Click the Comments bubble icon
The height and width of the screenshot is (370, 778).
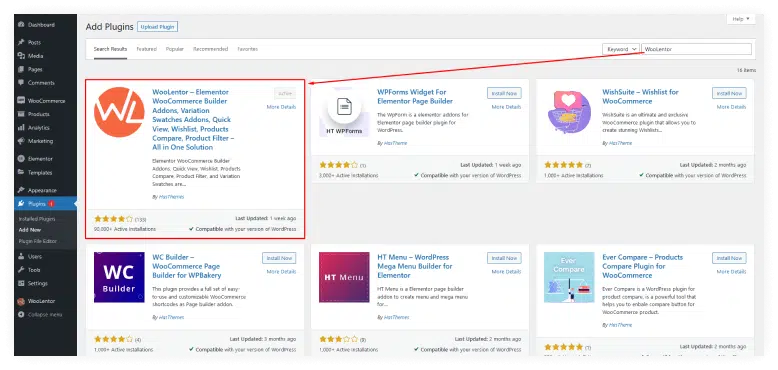(x=21, y=83)
